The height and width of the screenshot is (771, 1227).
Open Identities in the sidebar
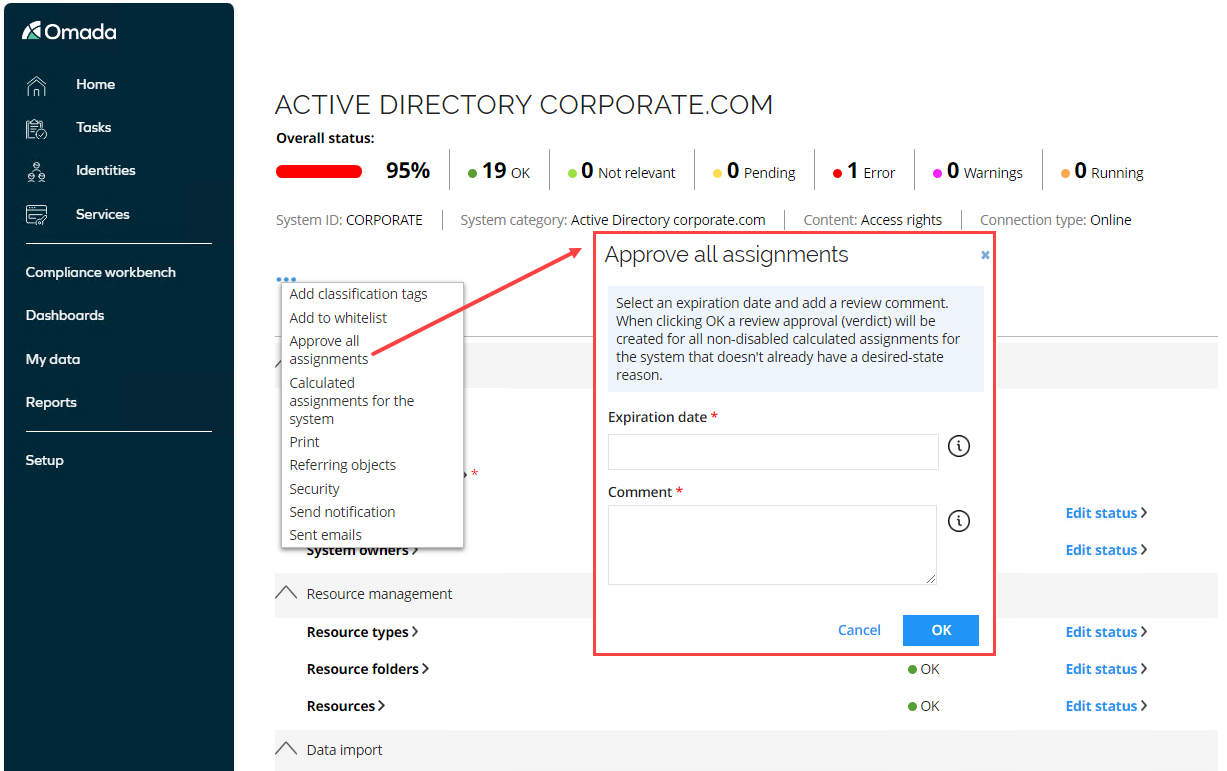pos(105,171)
